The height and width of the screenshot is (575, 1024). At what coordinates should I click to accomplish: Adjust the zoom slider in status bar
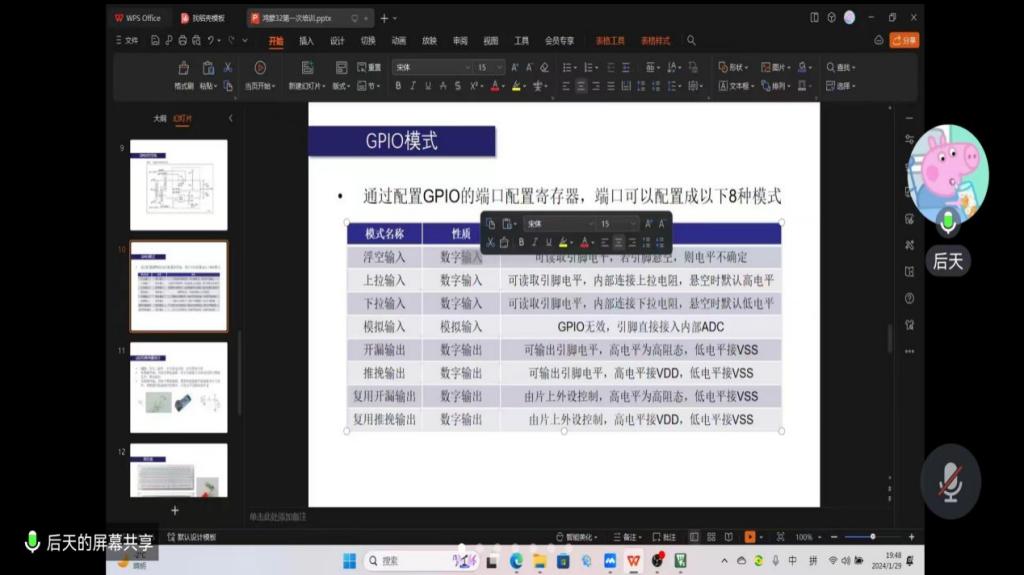point(872,537)
